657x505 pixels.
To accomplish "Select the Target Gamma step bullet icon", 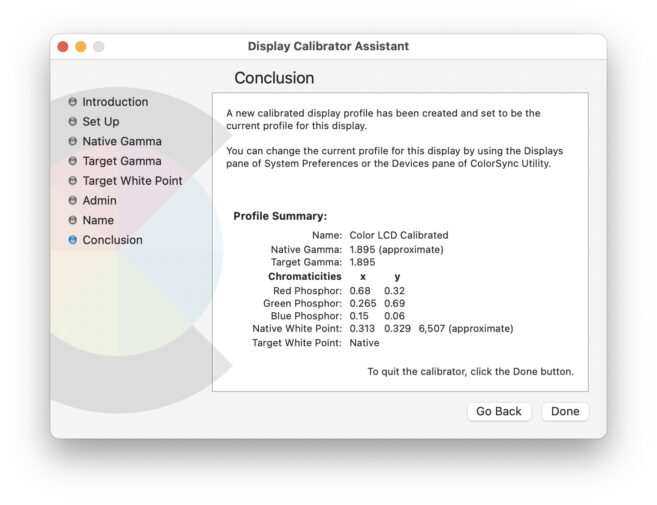I will [x=73, y=161].
